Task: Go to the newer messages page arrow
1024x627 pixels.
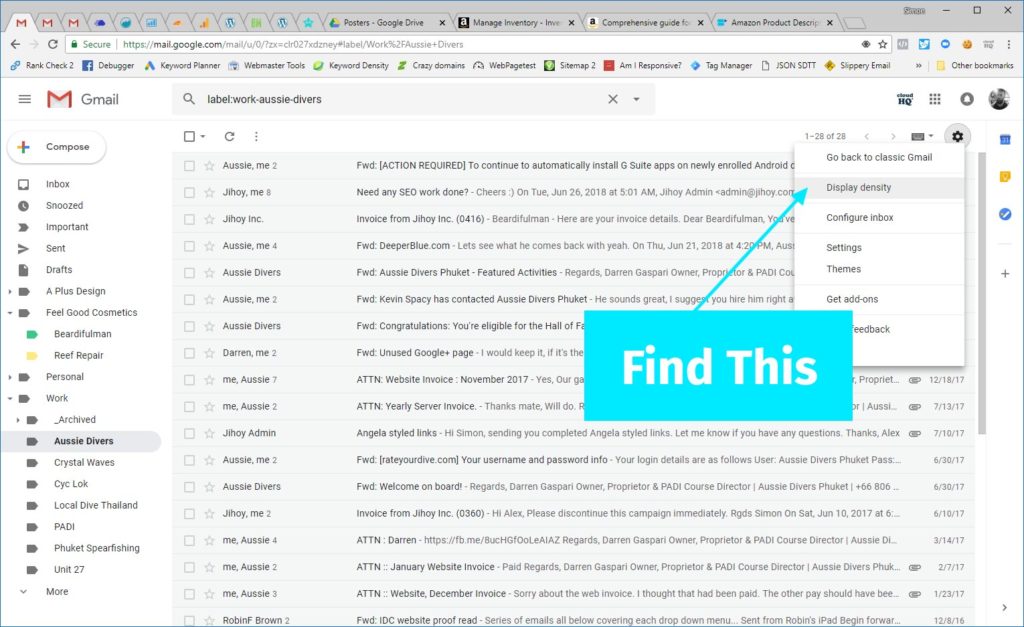Action: pyautogui.click(x=867, y=137)
